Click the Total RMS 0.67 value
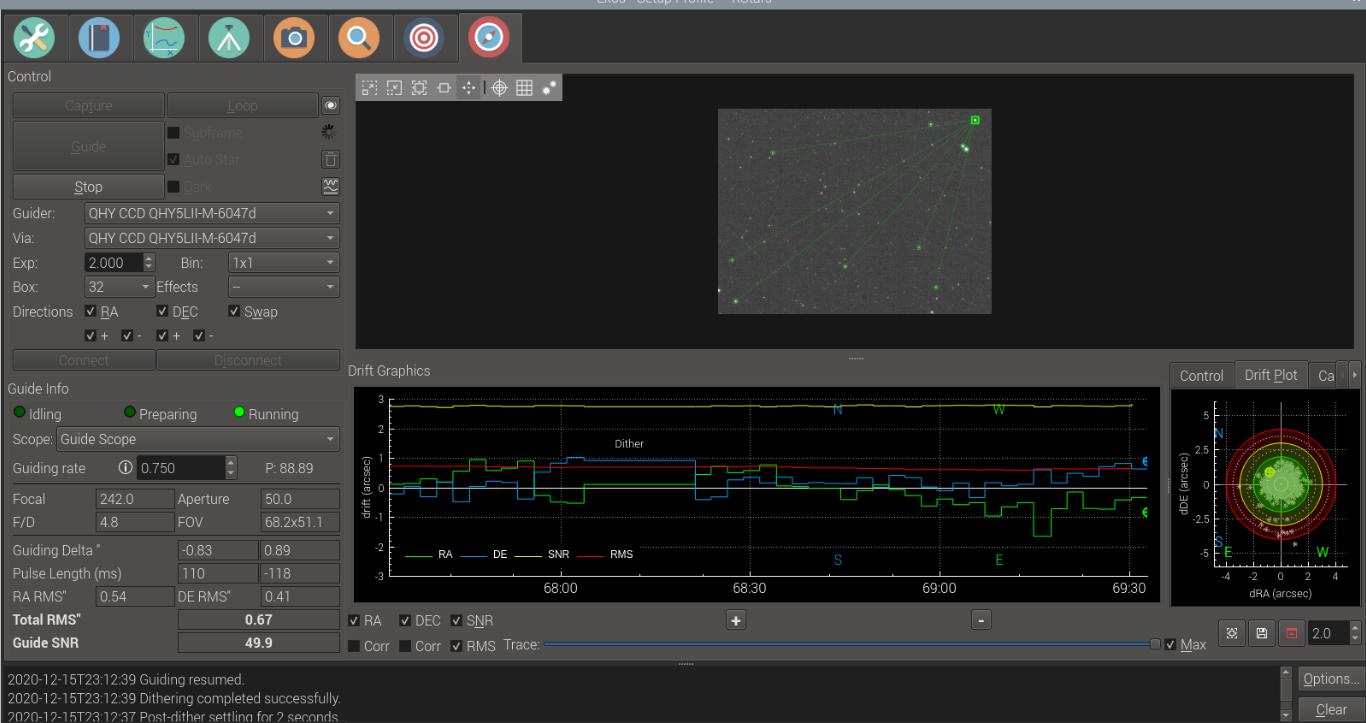Screen dimensions: 1366x723 point(259,620)
